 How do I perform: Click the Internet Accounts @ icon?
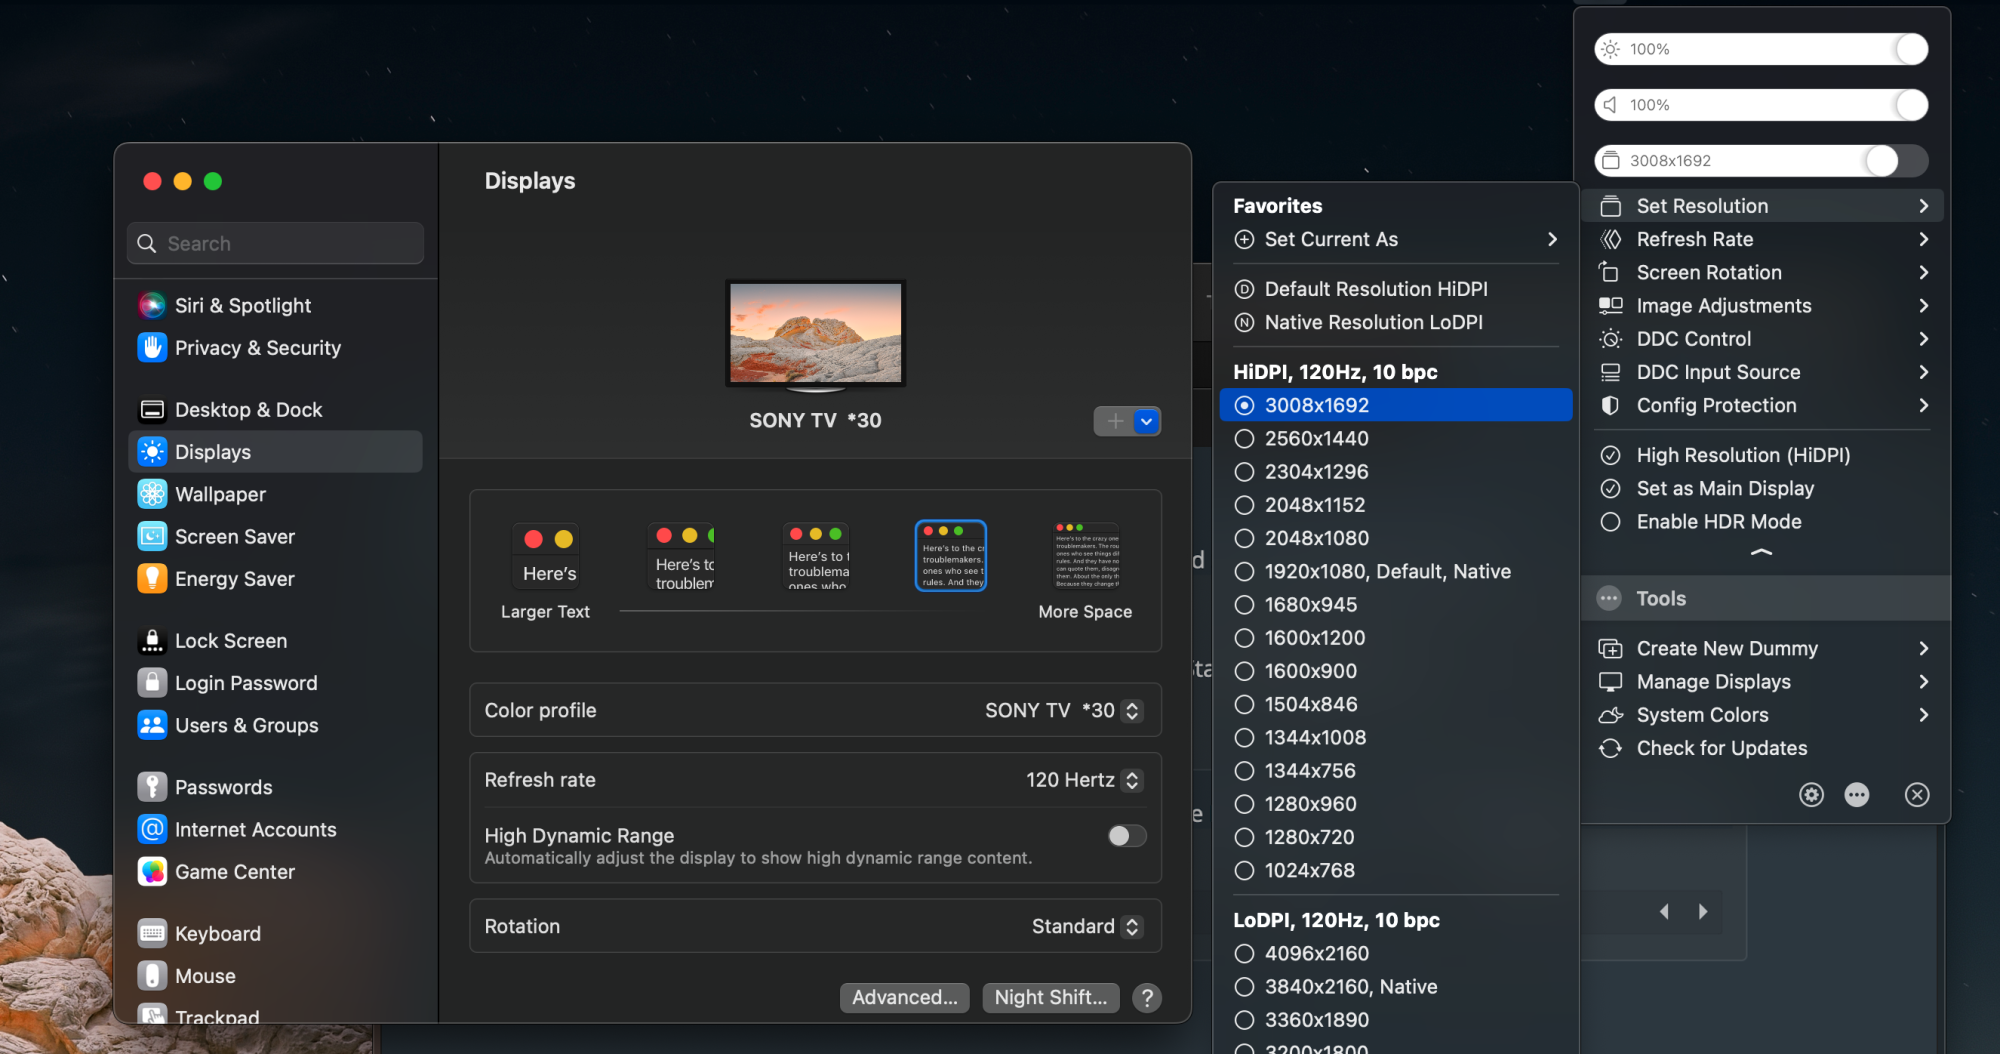click(152, 829)
